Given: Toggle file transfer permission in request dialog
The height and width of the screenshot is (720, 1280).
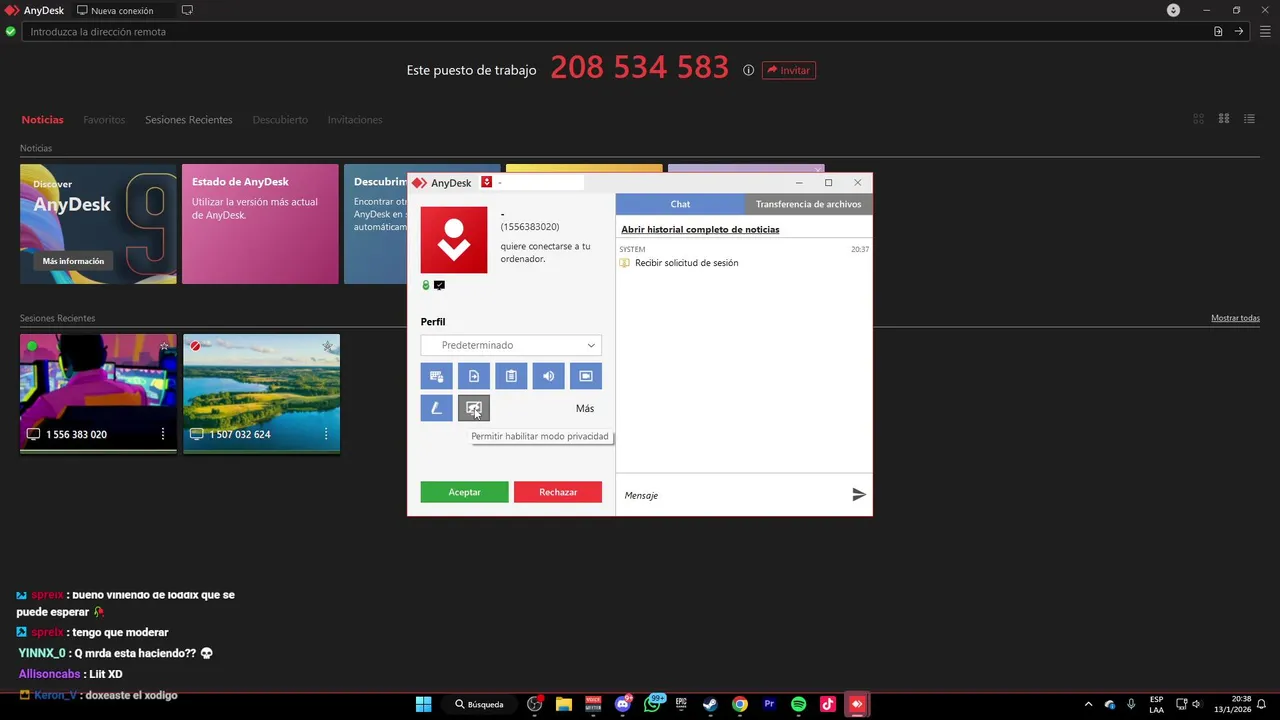Looking at the screenshot, I should pyautogui.click(x=474, y=376).
